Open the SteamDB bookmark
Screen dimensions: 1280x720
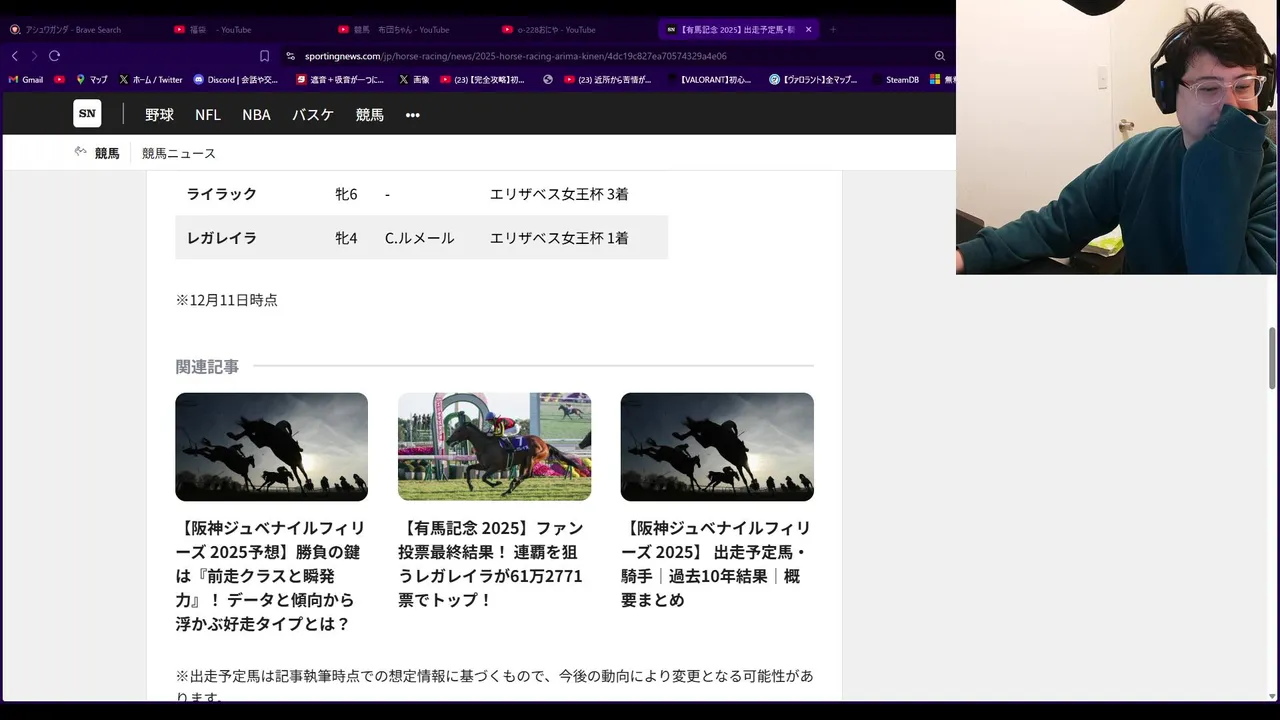tap(895, 79)
